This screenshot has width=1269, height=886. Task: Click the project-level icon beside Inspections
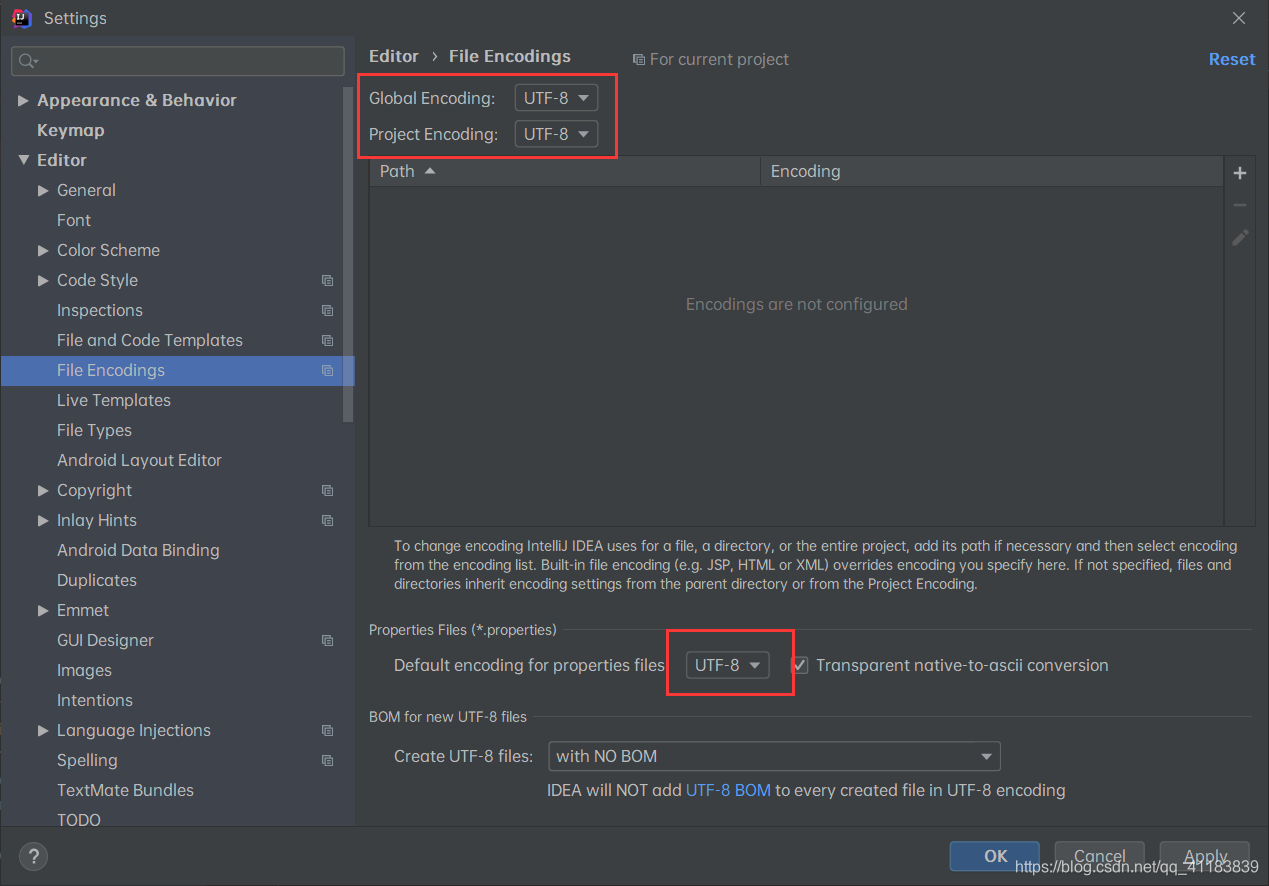[327, 311]
